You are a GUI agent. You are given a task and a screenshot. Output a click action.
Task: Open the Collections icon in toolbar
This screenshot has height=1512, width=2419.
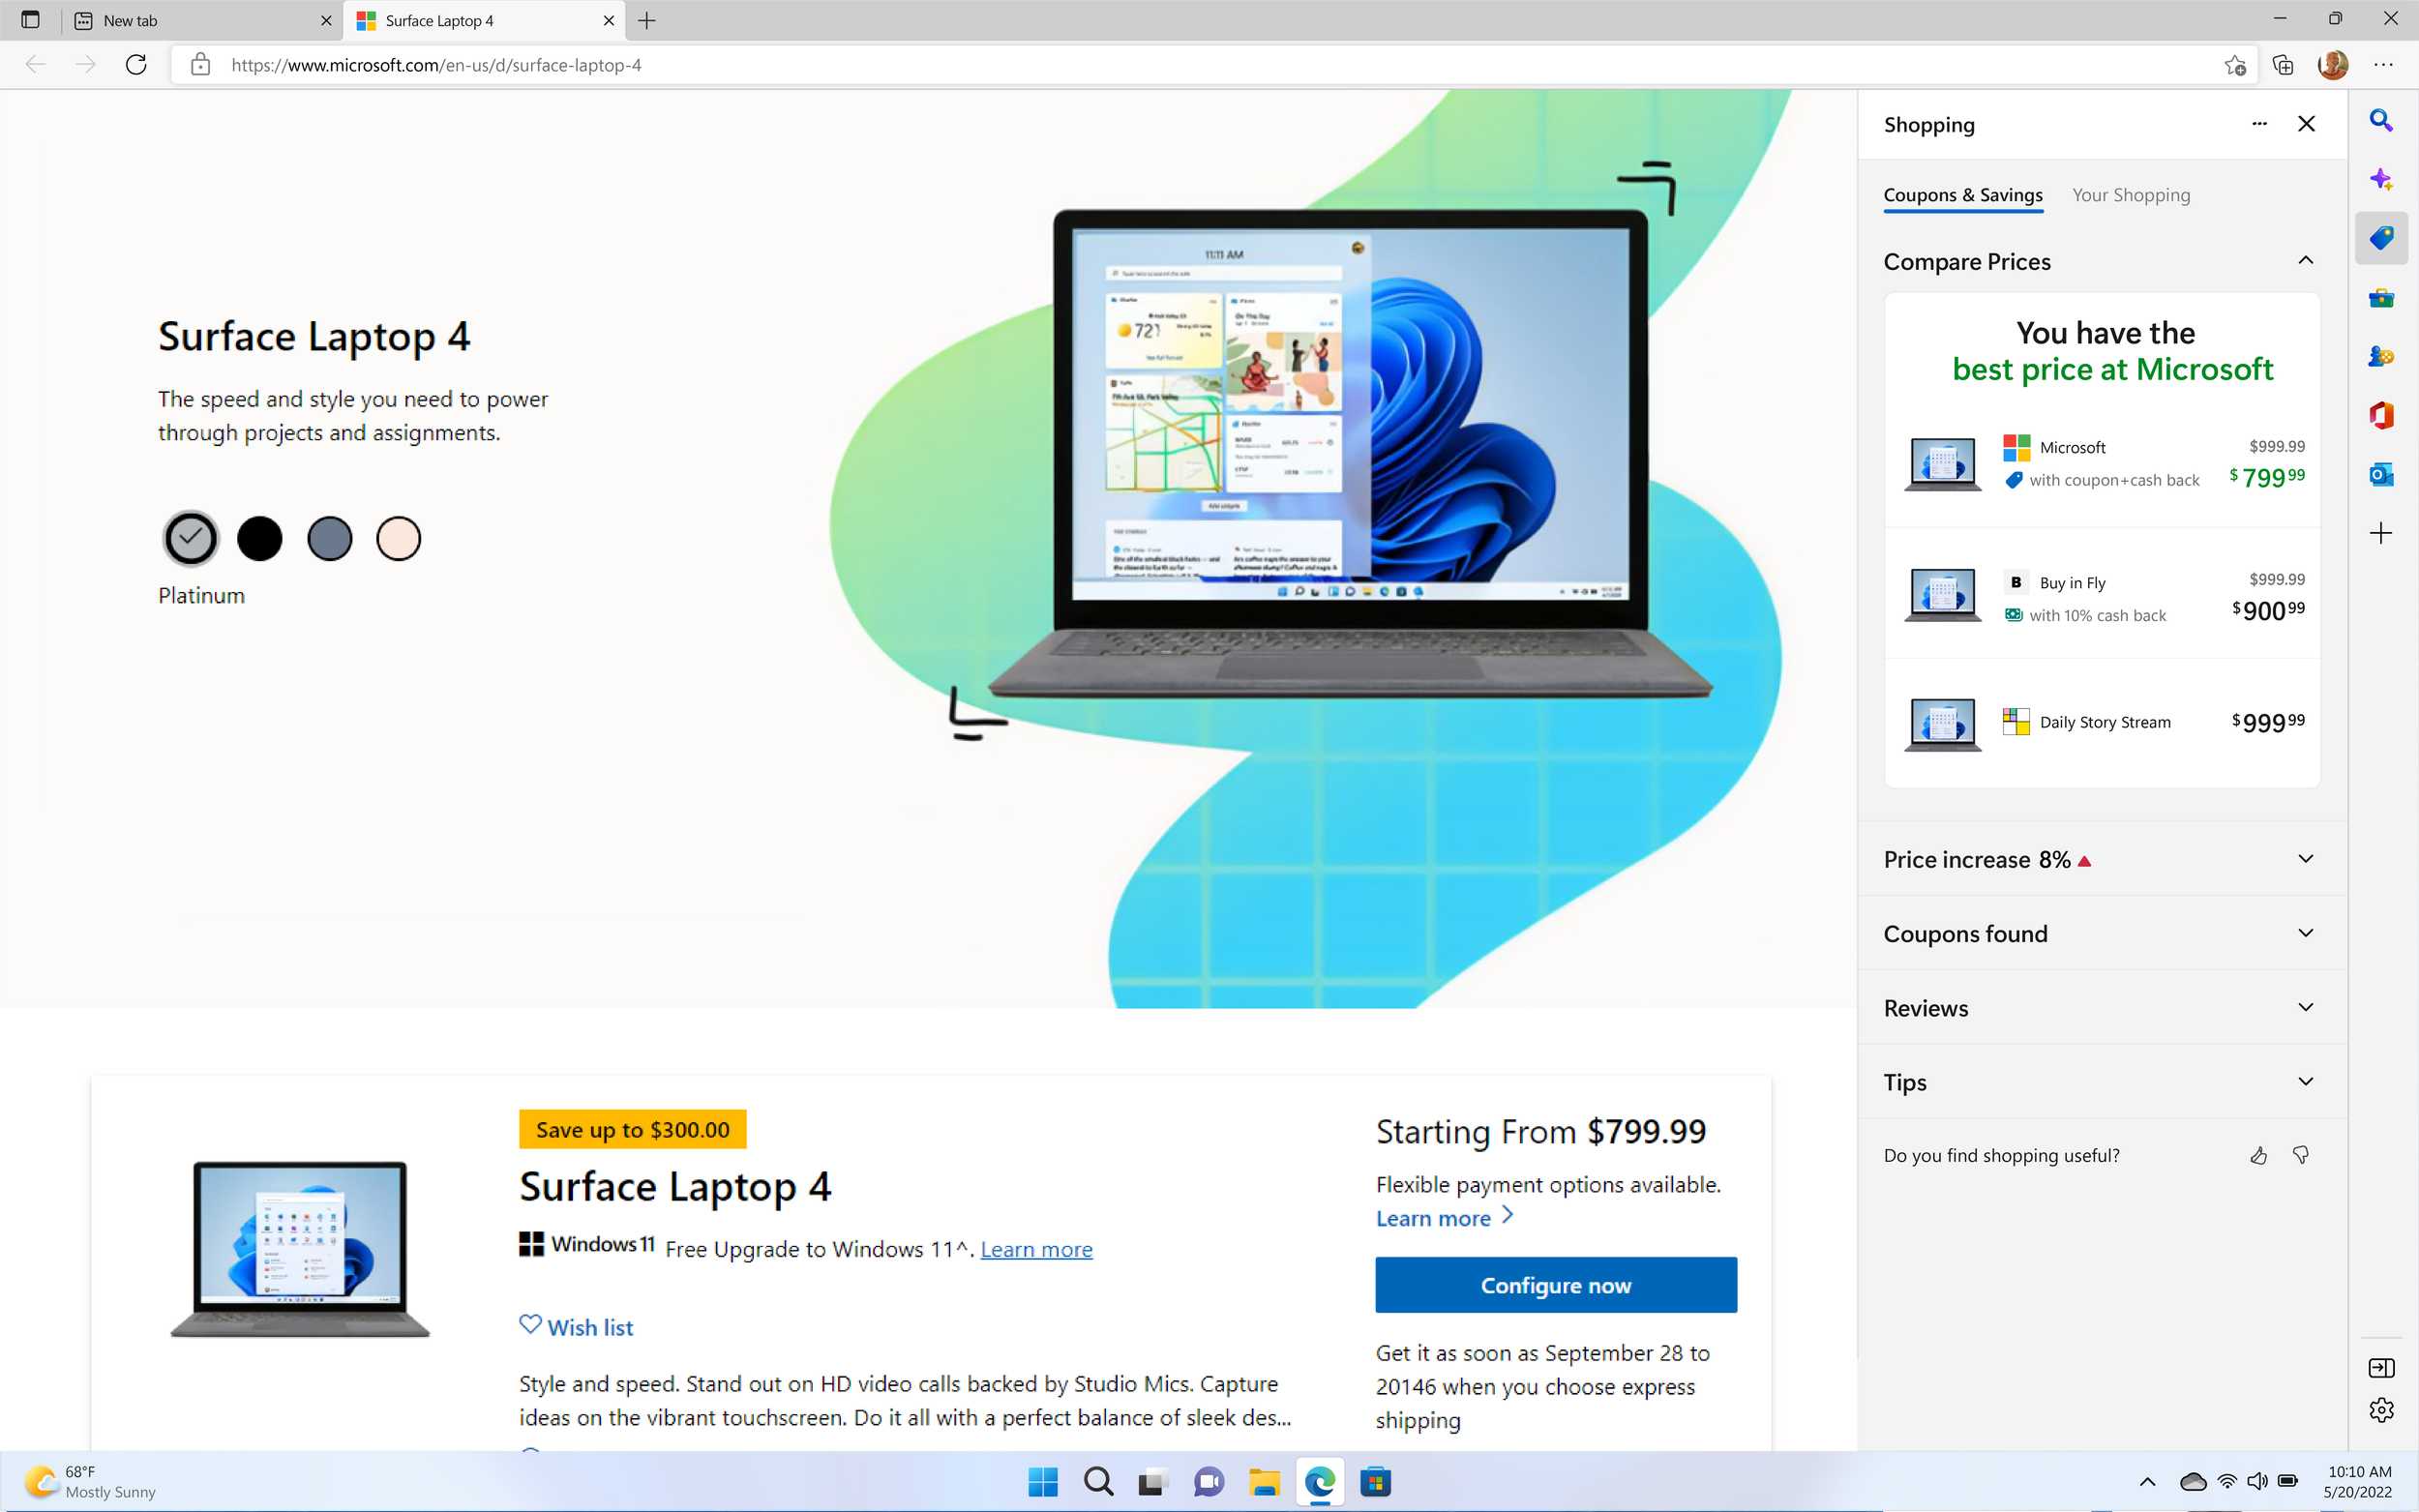click(2283, 65)
